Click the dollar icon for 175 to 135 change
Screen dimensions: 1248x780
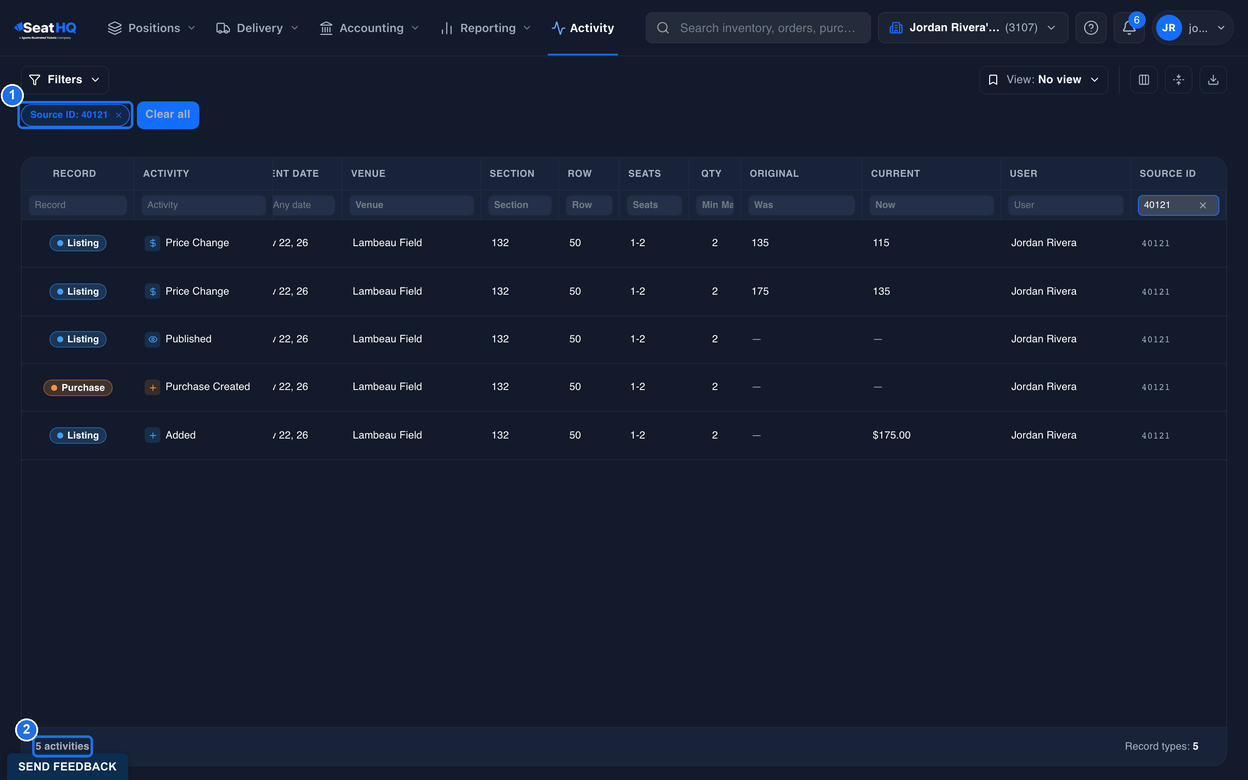tap(152, 292)
